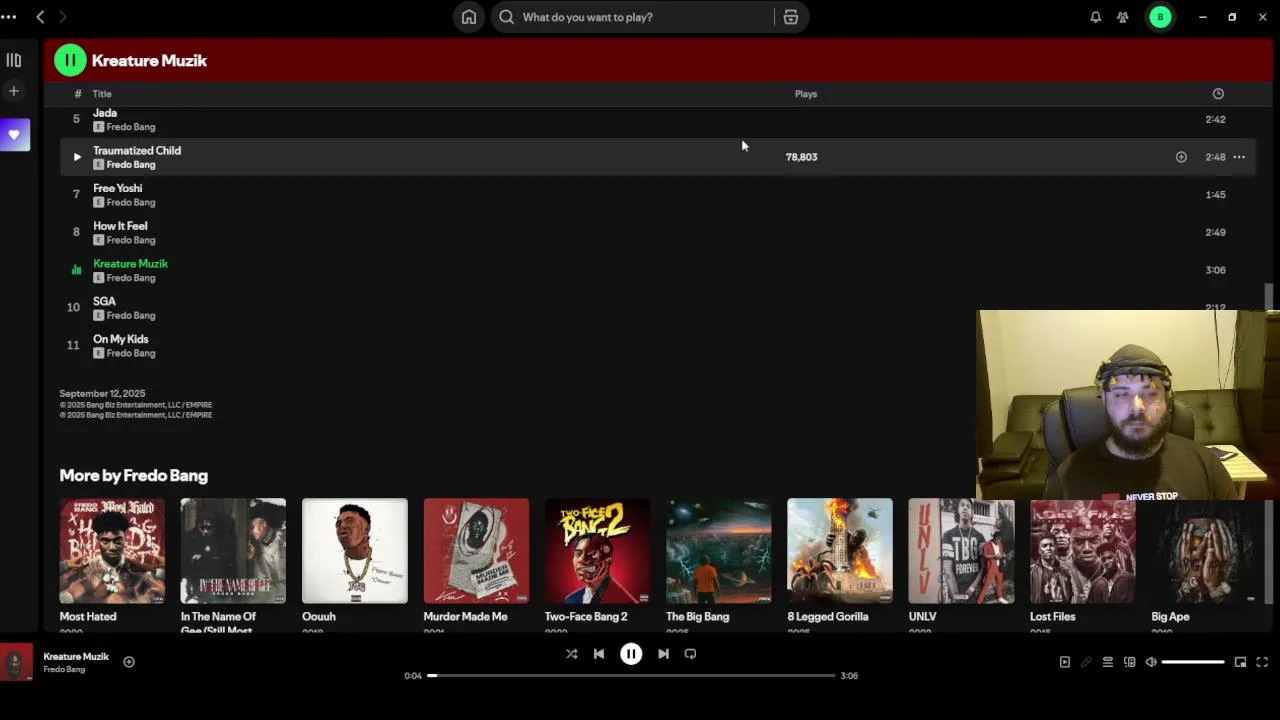Open now playing cover art thumbnail

pyautogui.click(x=15, y=663)
